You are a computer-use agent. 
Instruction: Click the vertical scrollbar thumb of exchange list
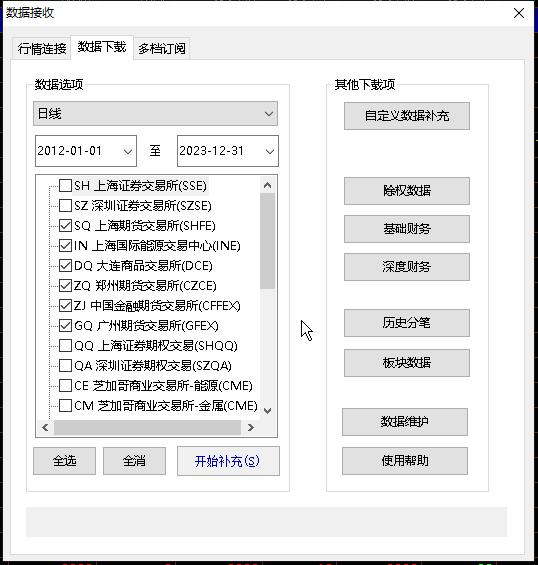tap(267, 241)
